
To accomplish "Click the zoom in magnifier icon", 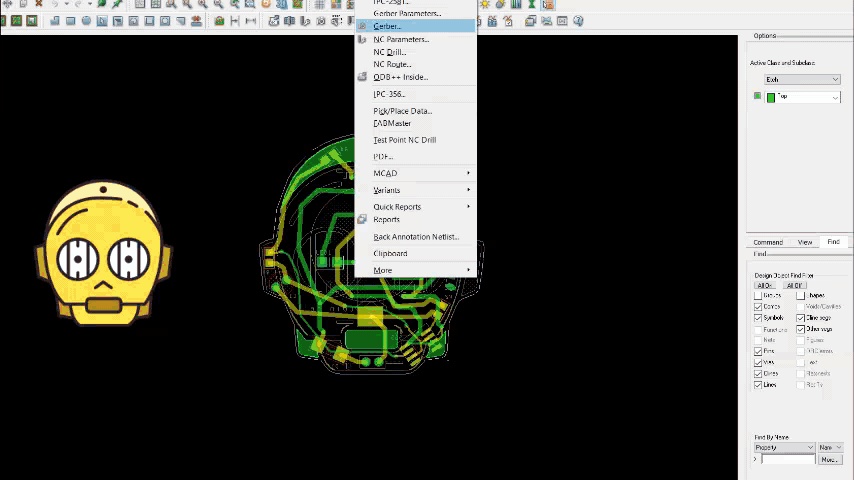I will tap(203, 4).
